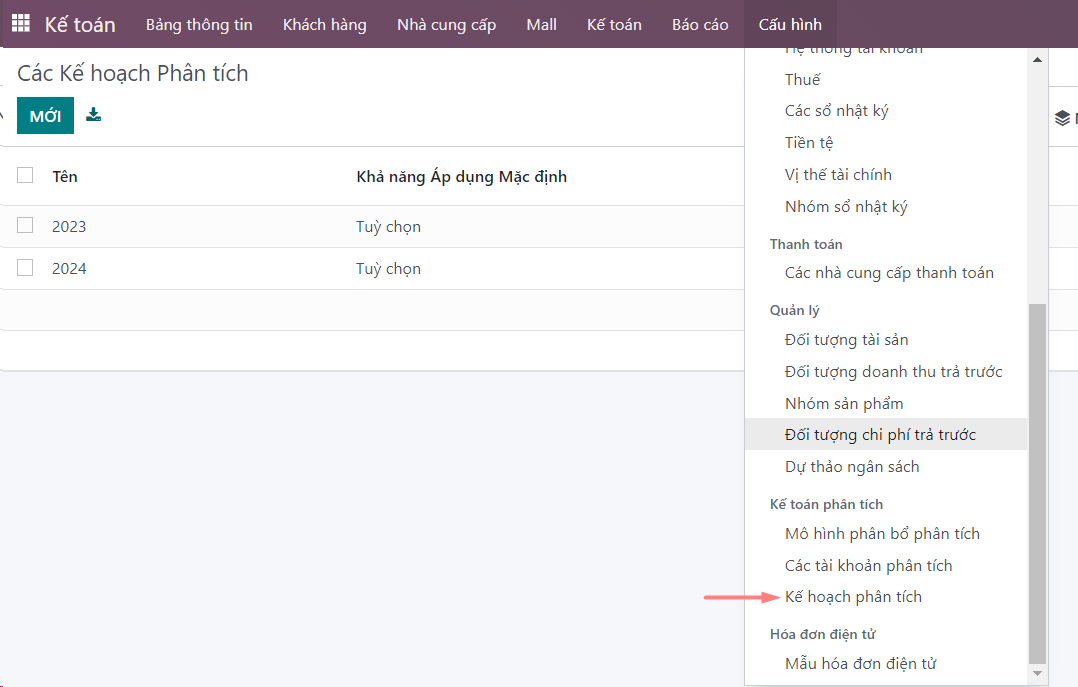
Task: Click the menu scrollbar down arrow
Action: point(1037,673)
